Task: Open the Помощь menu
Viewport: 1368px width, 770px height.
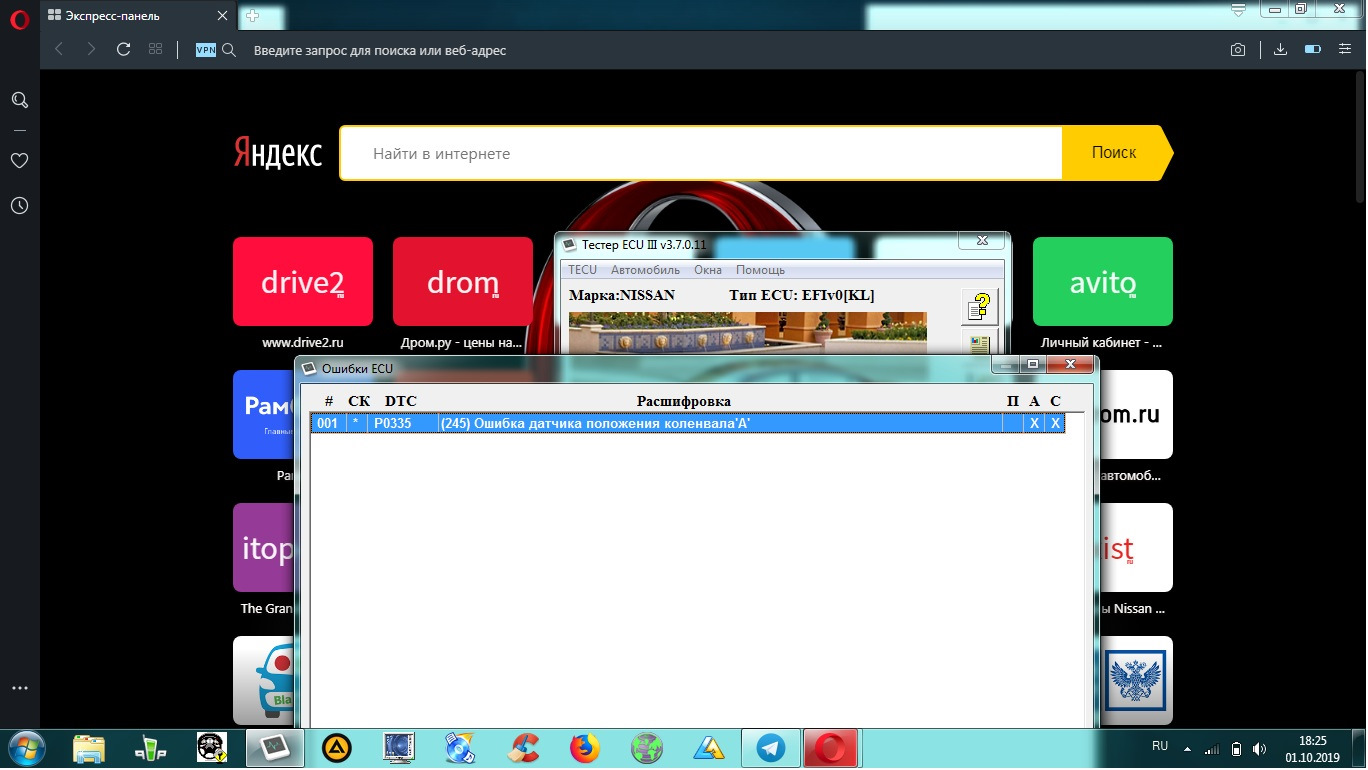Action: [761, 270]
